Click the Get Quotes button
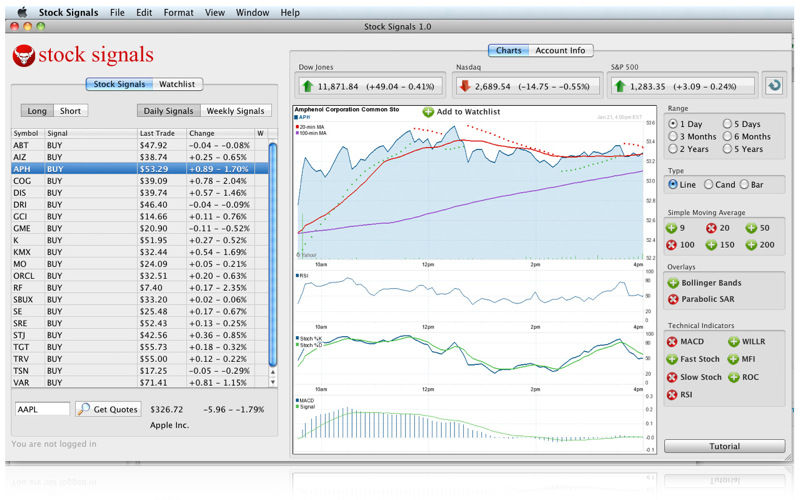The image size is (800, 500). [108, 409]
